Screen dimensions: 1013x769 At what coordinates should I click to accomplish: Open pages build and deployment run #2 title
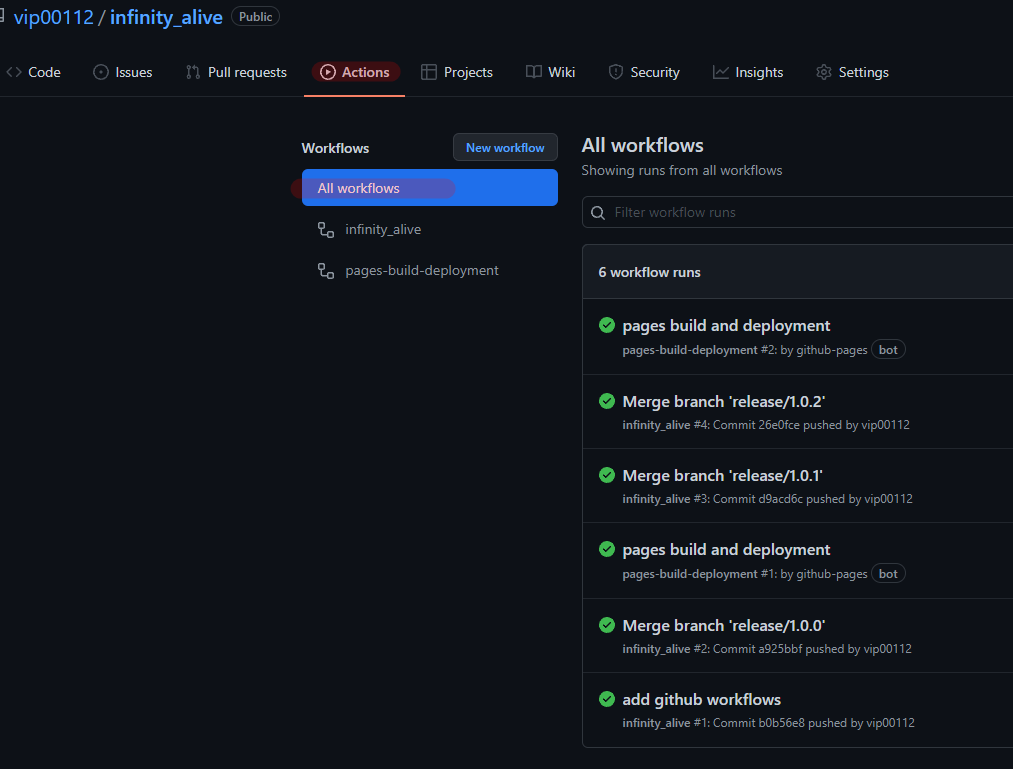pos(726,326)
